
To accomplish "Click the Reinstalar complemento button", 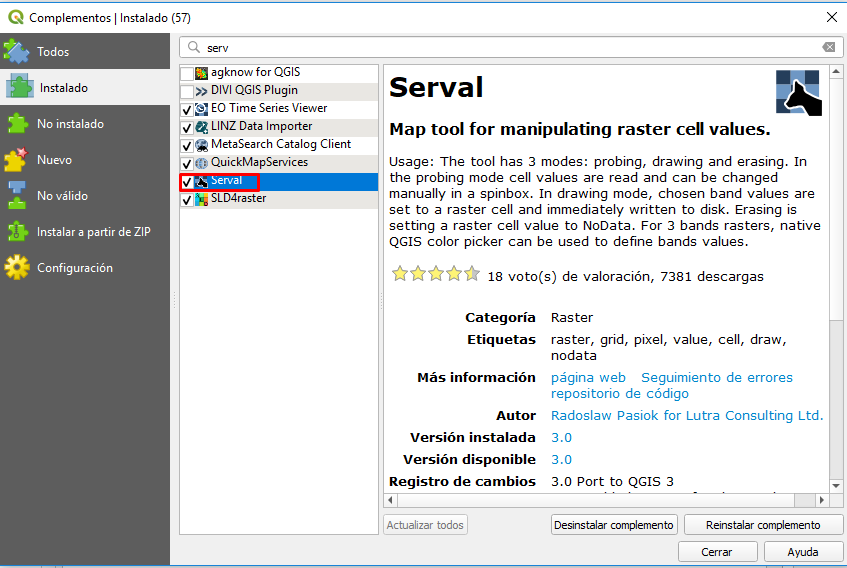I will point(762,525).
